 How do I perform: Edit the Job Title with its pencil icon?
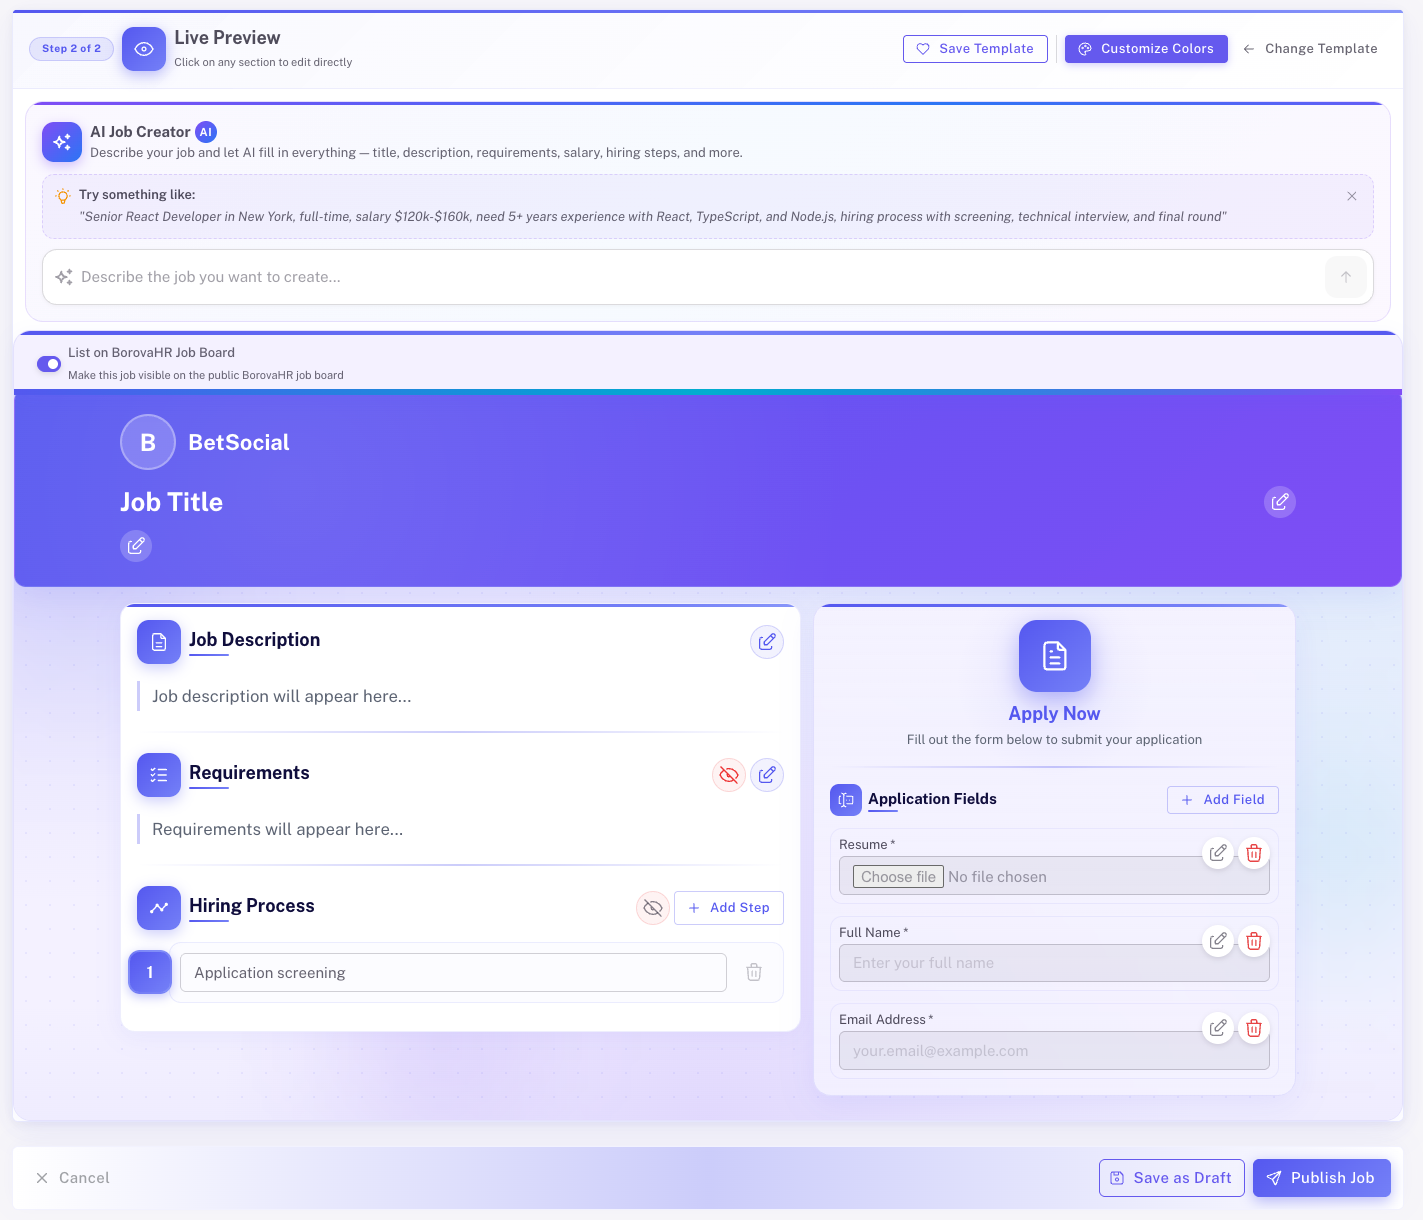[x=136, y=546]
